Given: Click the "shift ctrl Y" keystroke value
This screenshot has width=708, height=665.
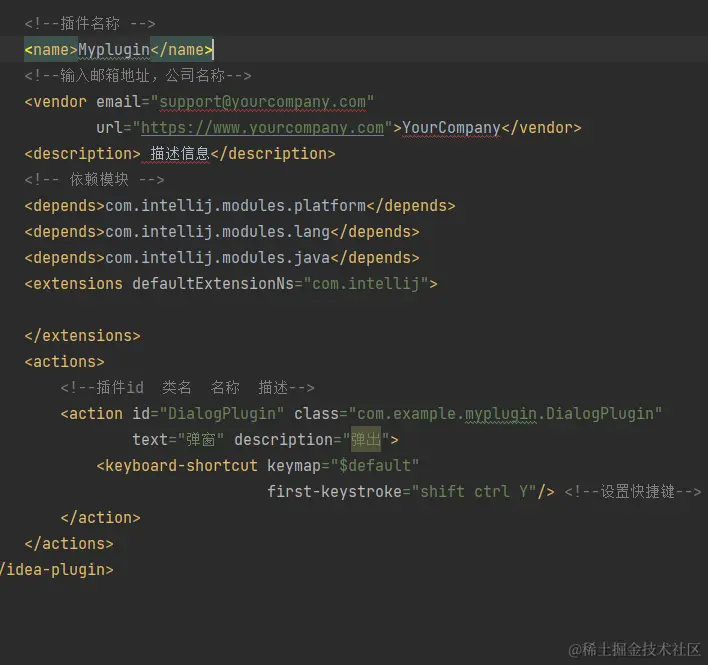Looking at the screenshot, I should click(x=474, y=492).
